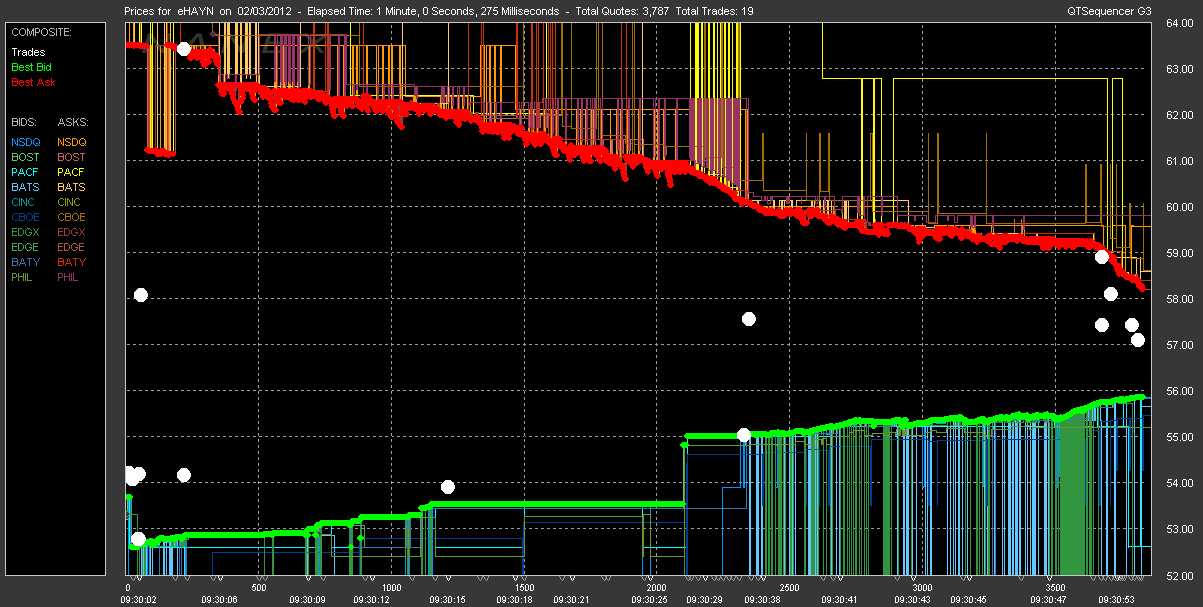Select BOST in the ASKS column
Viewport: 1203px width, 607px height.
(x=72, y=157)
